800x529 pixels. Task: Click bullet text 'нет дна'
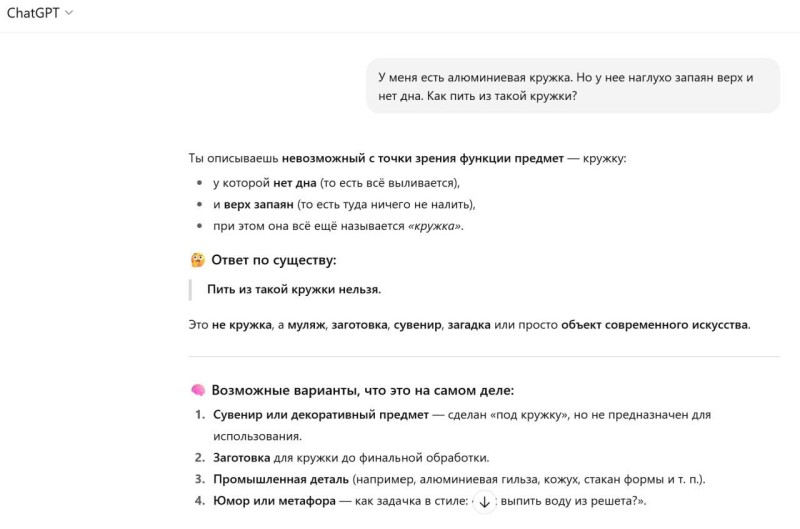tap(294, 183)
